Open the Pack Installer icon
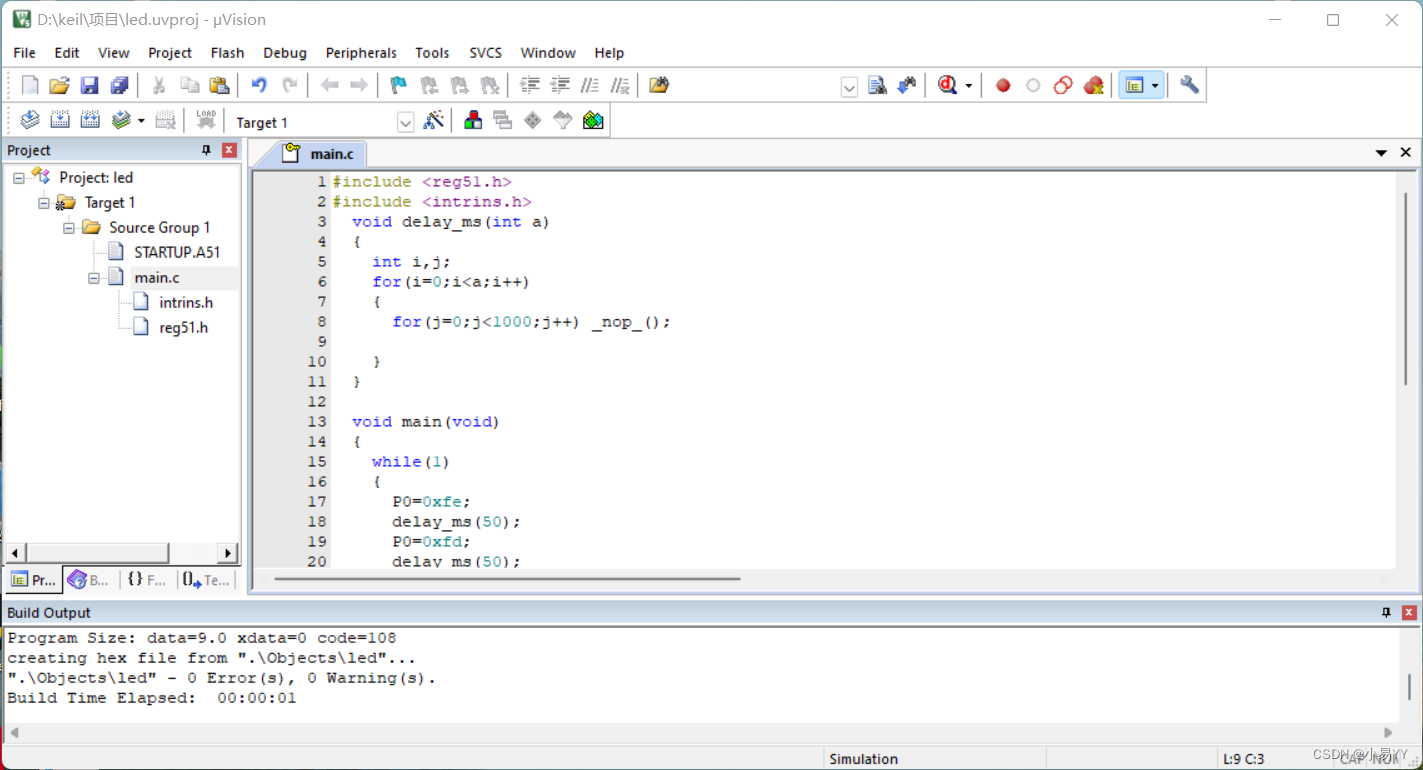 [x=593, y=121]
